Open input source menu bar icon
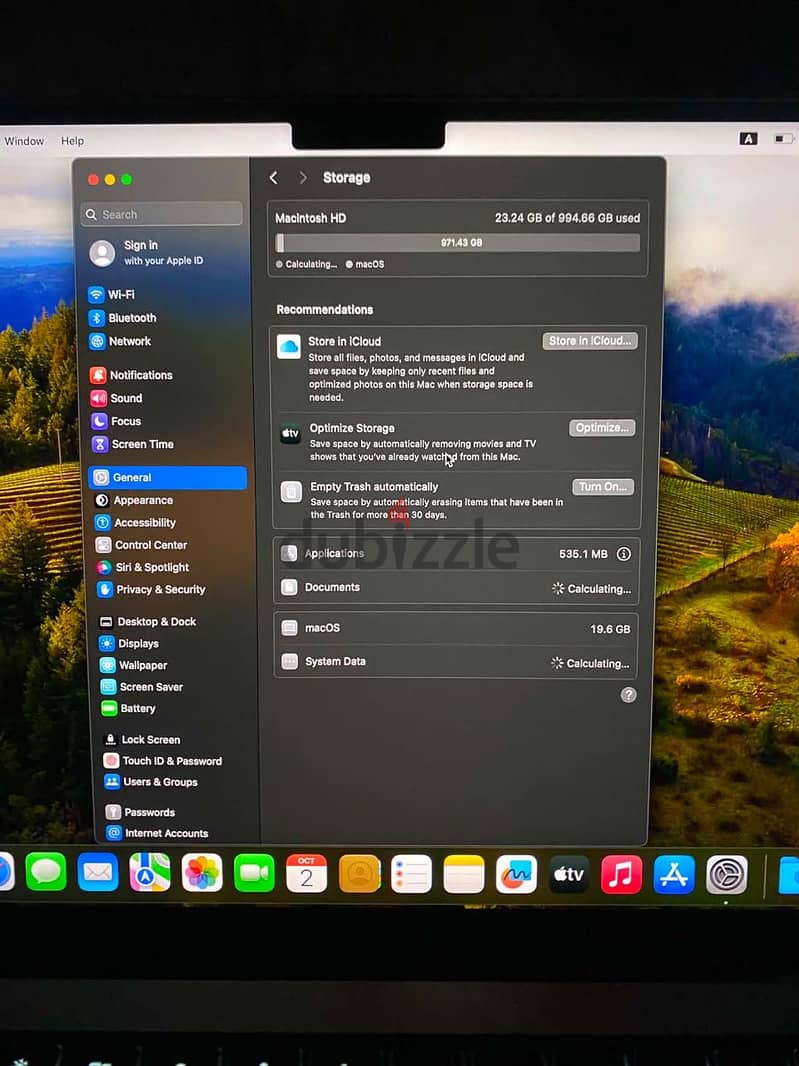The image size is (799, 1066). 748,139
